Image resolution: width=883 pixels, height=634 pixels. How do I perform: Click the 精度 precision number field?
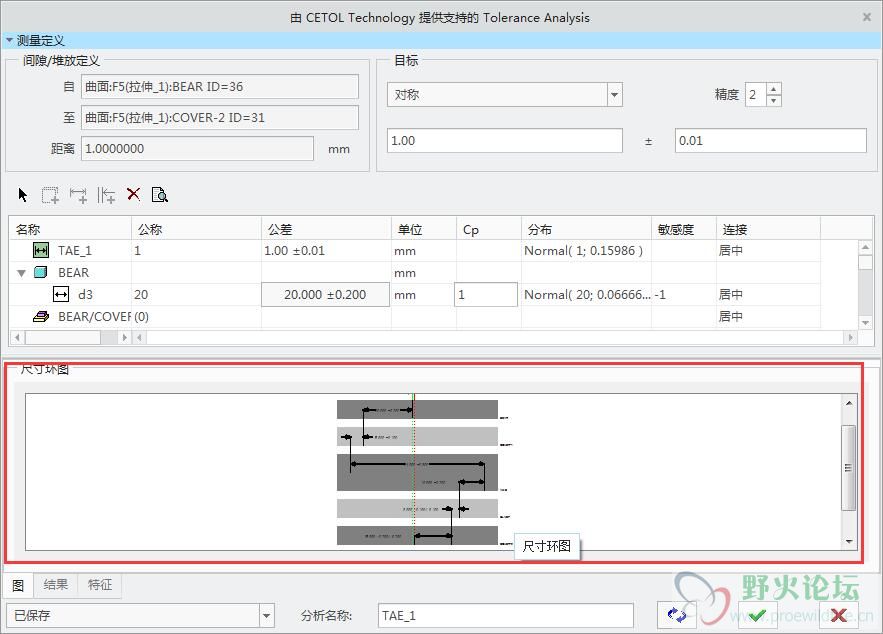click(756, 95)
